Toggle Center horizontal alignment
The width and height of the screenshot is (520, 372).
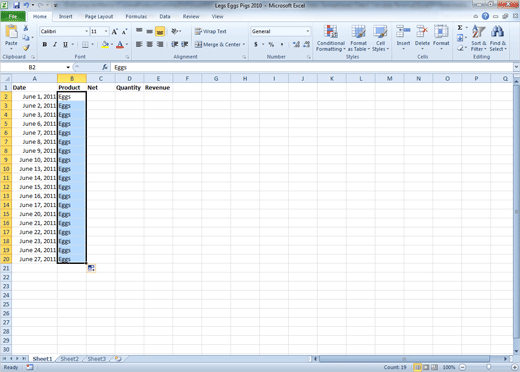[150, 44]
